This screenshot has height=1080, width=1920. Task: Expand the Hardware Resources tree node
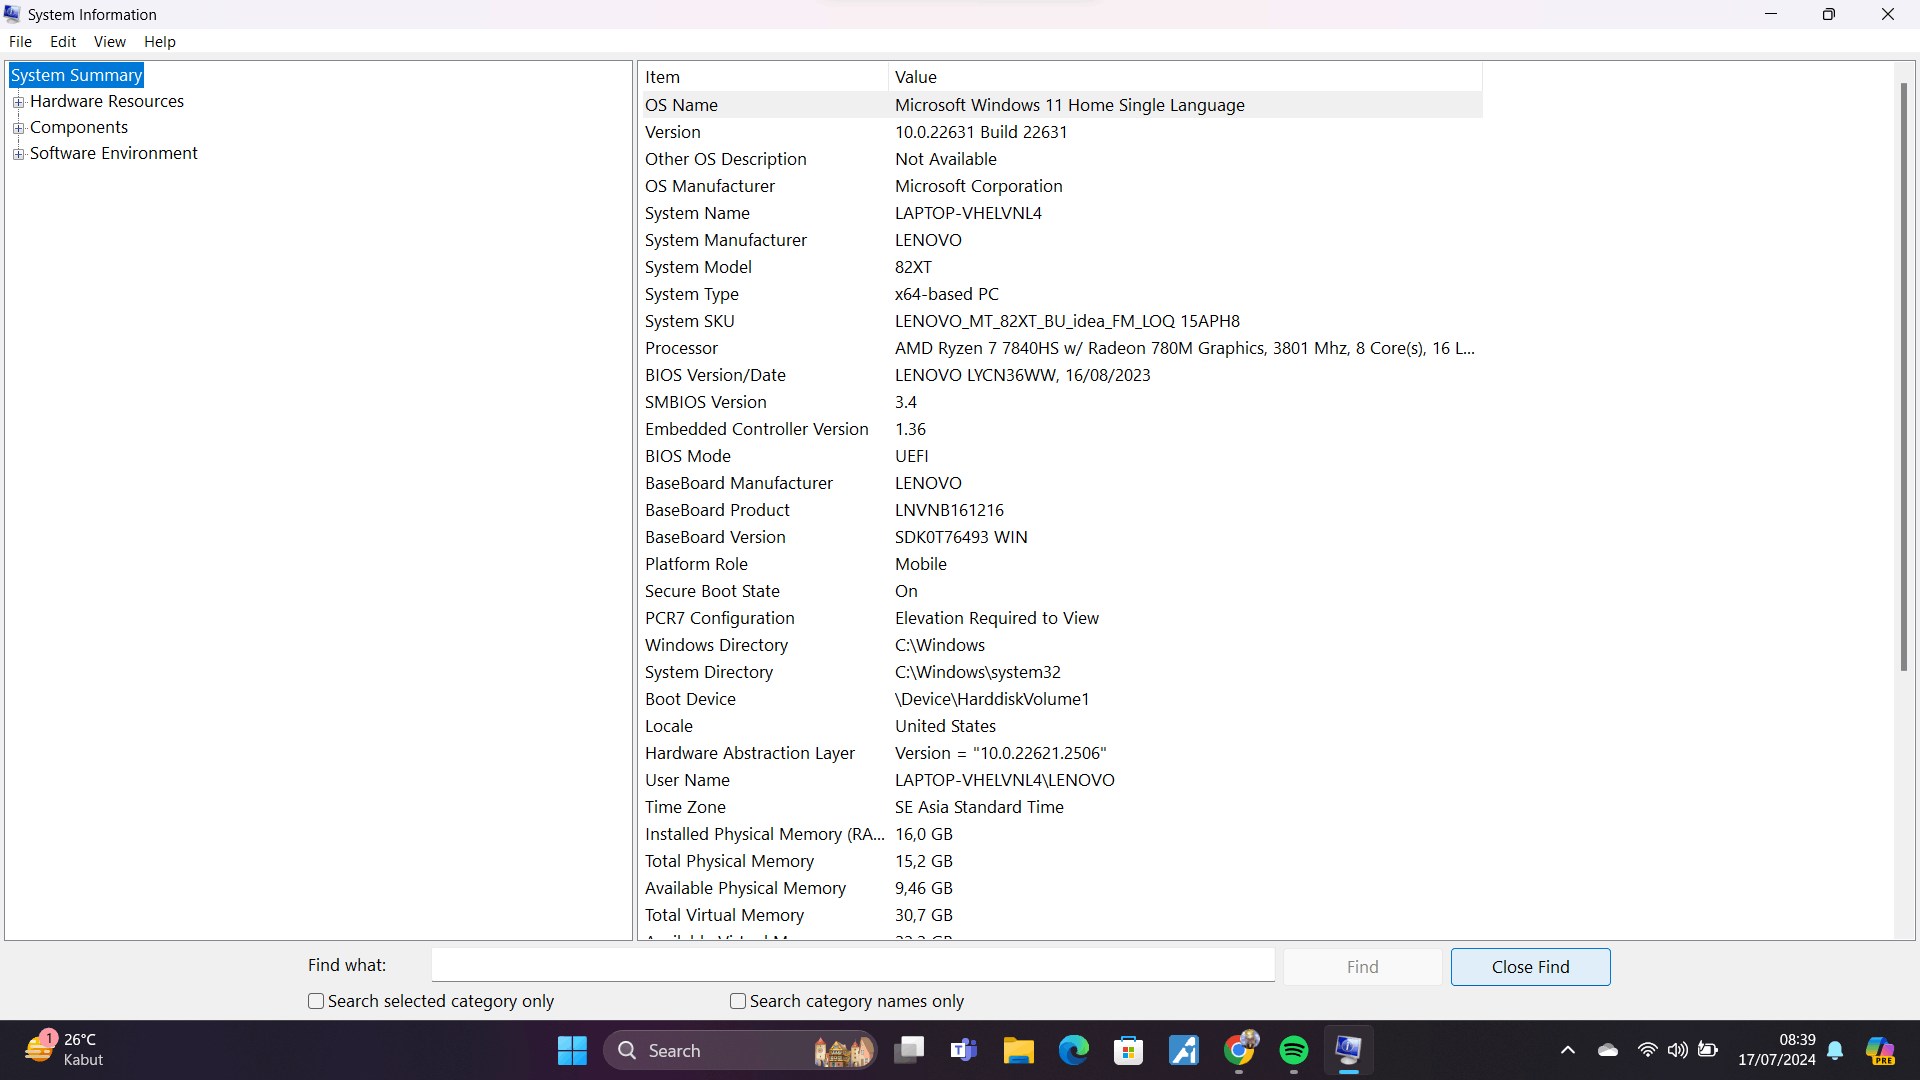(x=19, y=101)
